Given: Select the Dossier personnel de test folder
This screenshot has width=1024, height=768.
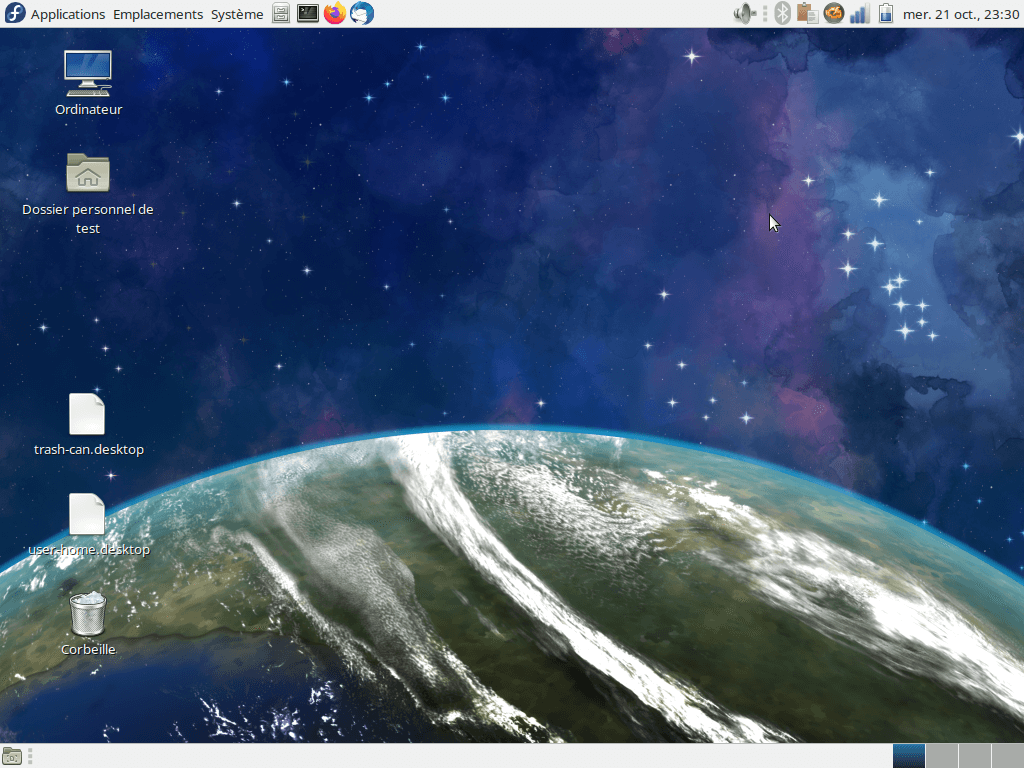Looking at the screenshot, I should (88, 172).
